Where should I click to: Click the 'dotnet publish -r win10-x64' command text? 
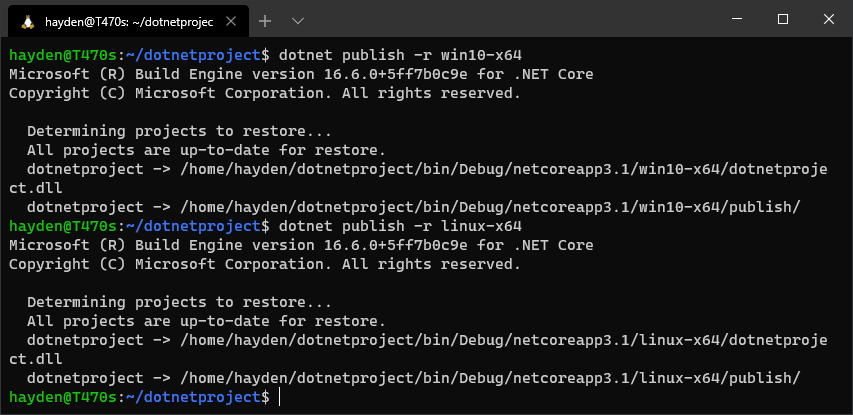(400, 55)
